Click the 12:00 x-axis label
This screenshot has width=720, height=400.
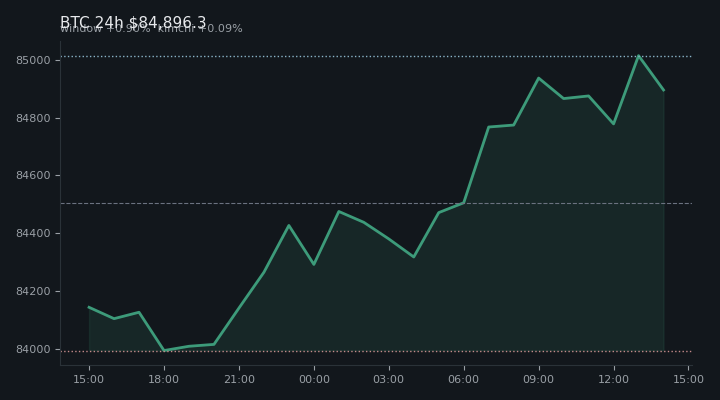click(613, 379)
